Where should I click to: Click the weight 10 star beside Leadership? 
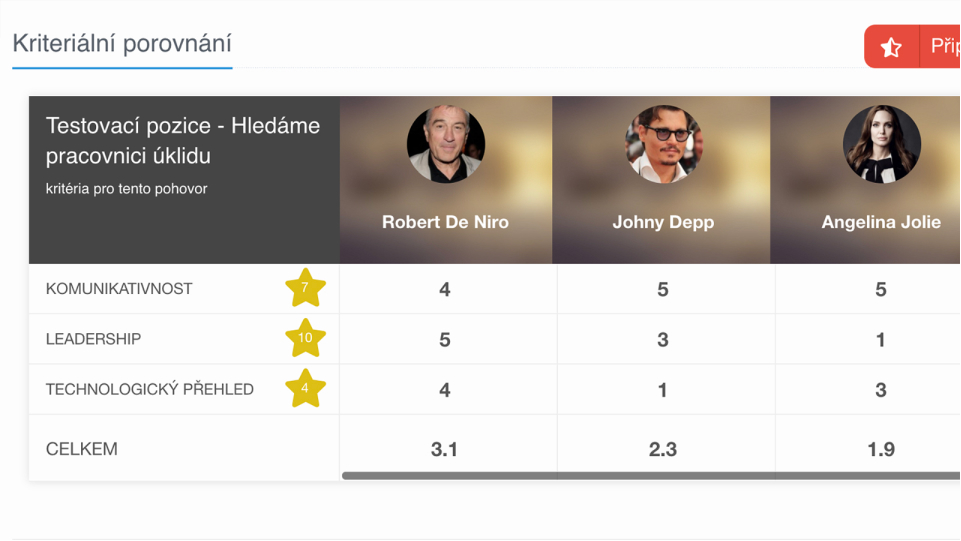point(305,338)
